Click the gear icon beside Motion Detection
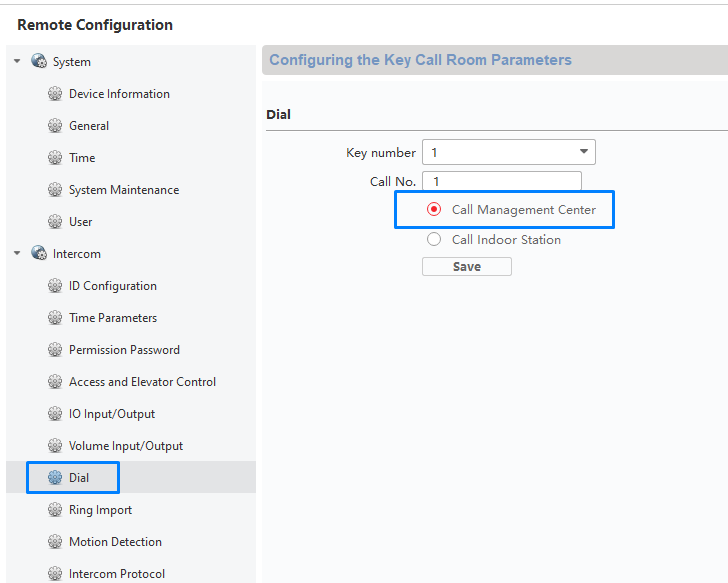Viewport: 728px width, 583px height. [x=55, y=542]
